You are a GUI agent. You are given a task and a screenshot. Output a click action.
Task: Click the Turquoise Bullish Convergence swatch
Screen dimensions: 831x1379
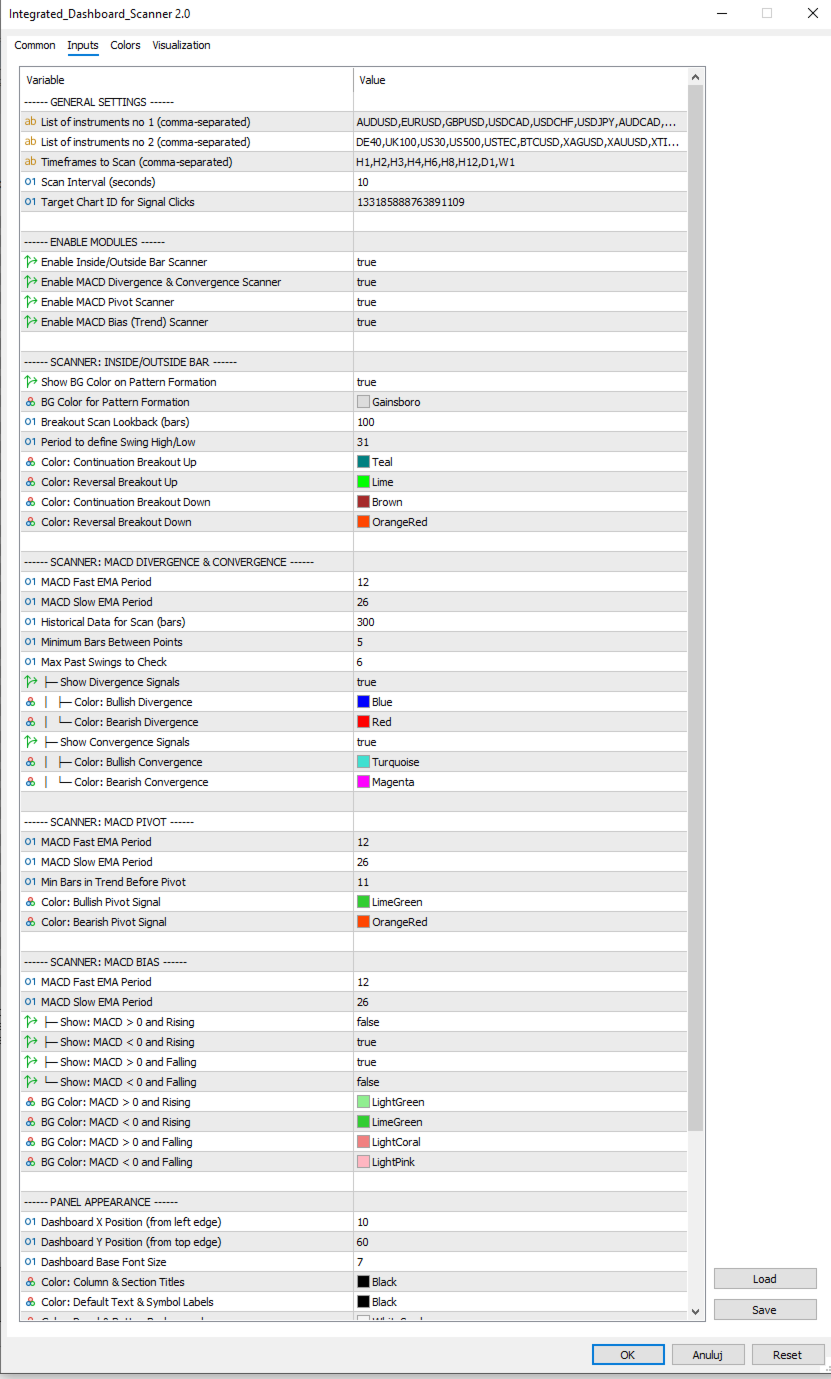click(364, 762)
